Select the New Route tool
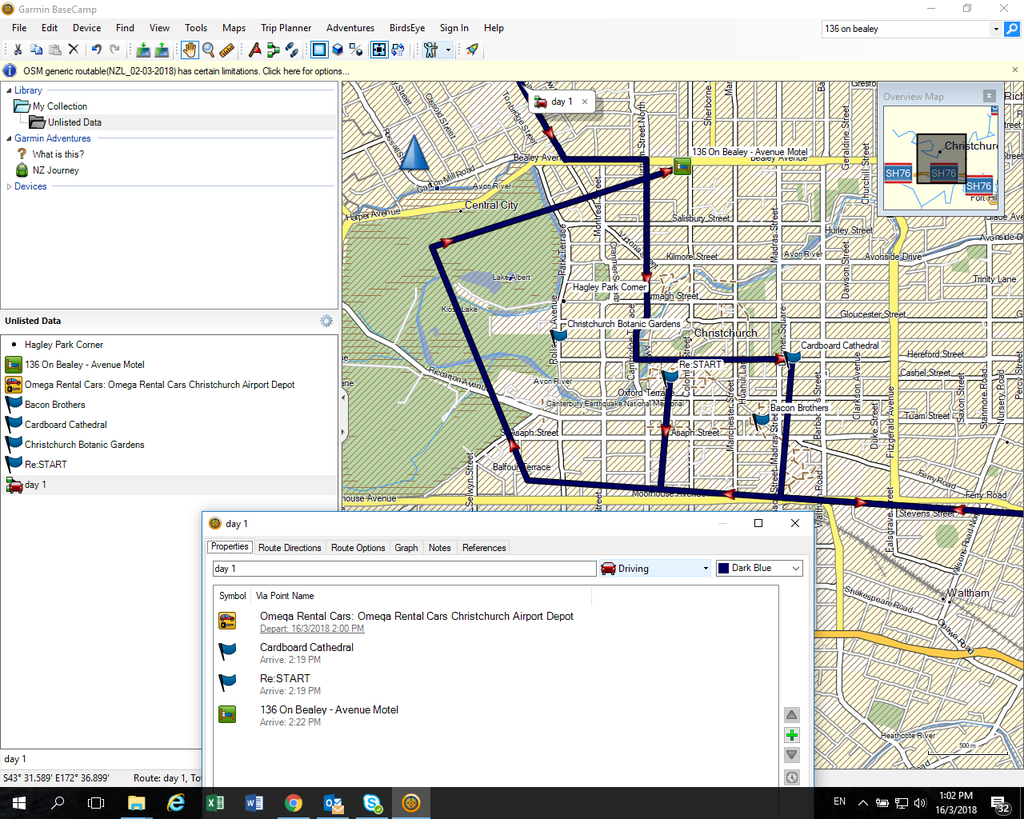This screenshot has width=1024, height=819. coord(273,50)
